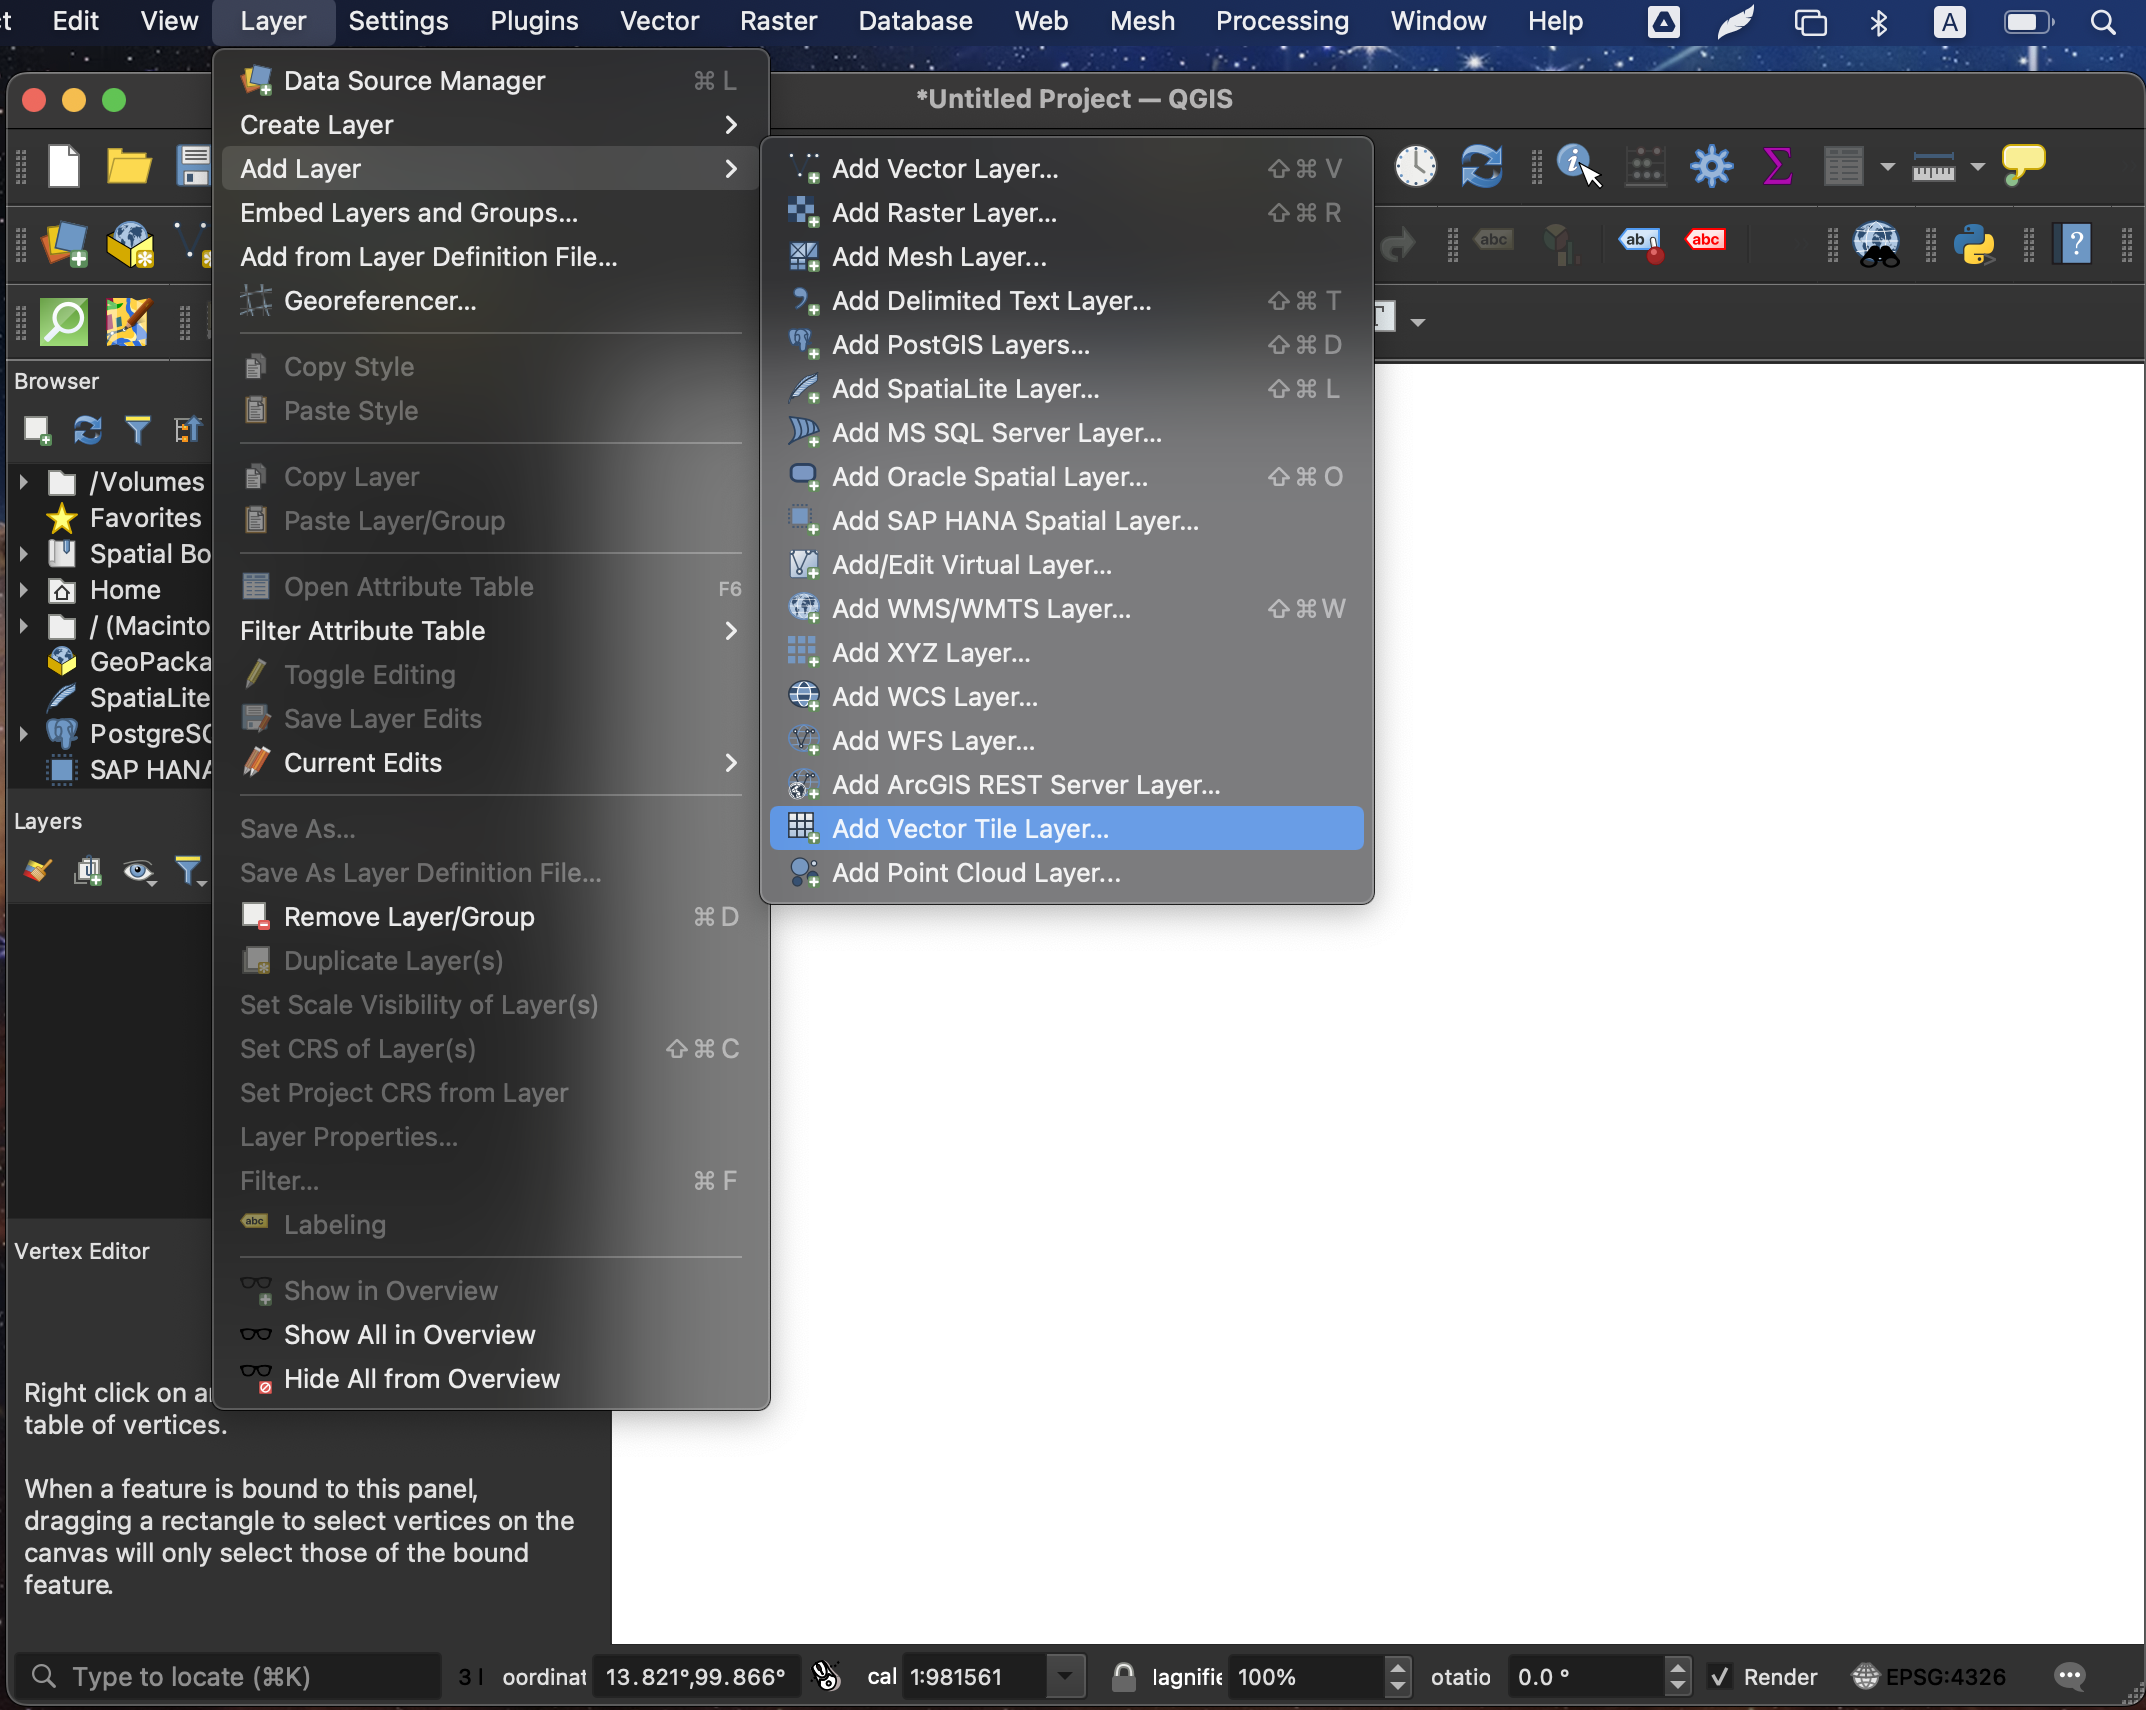The image size is (2146, 1710).
Task: Open Statistical Summary sigma icon
Action: [1777, 166]
